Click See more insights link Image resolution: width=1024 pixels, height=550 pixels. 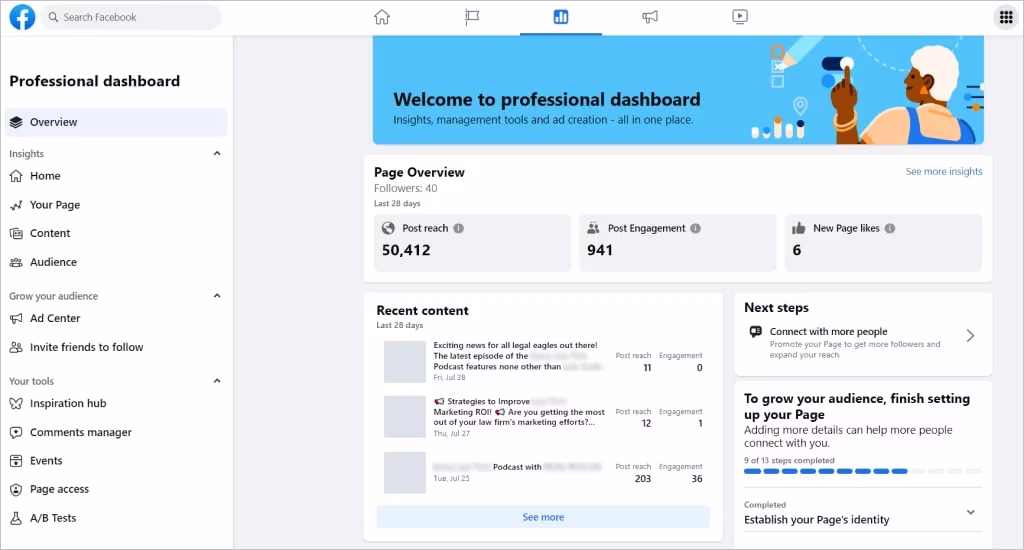(944, 171)
